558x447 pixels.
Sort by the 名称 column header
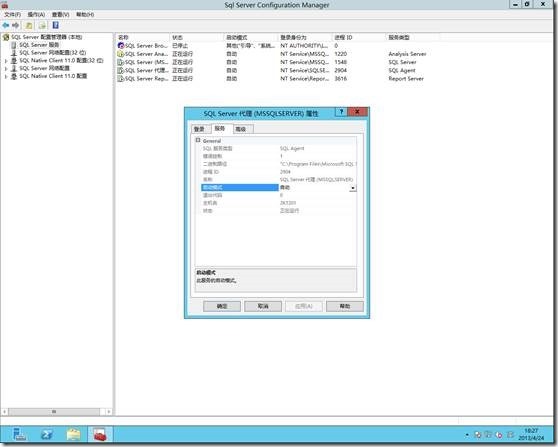click(x=143, y=37)
